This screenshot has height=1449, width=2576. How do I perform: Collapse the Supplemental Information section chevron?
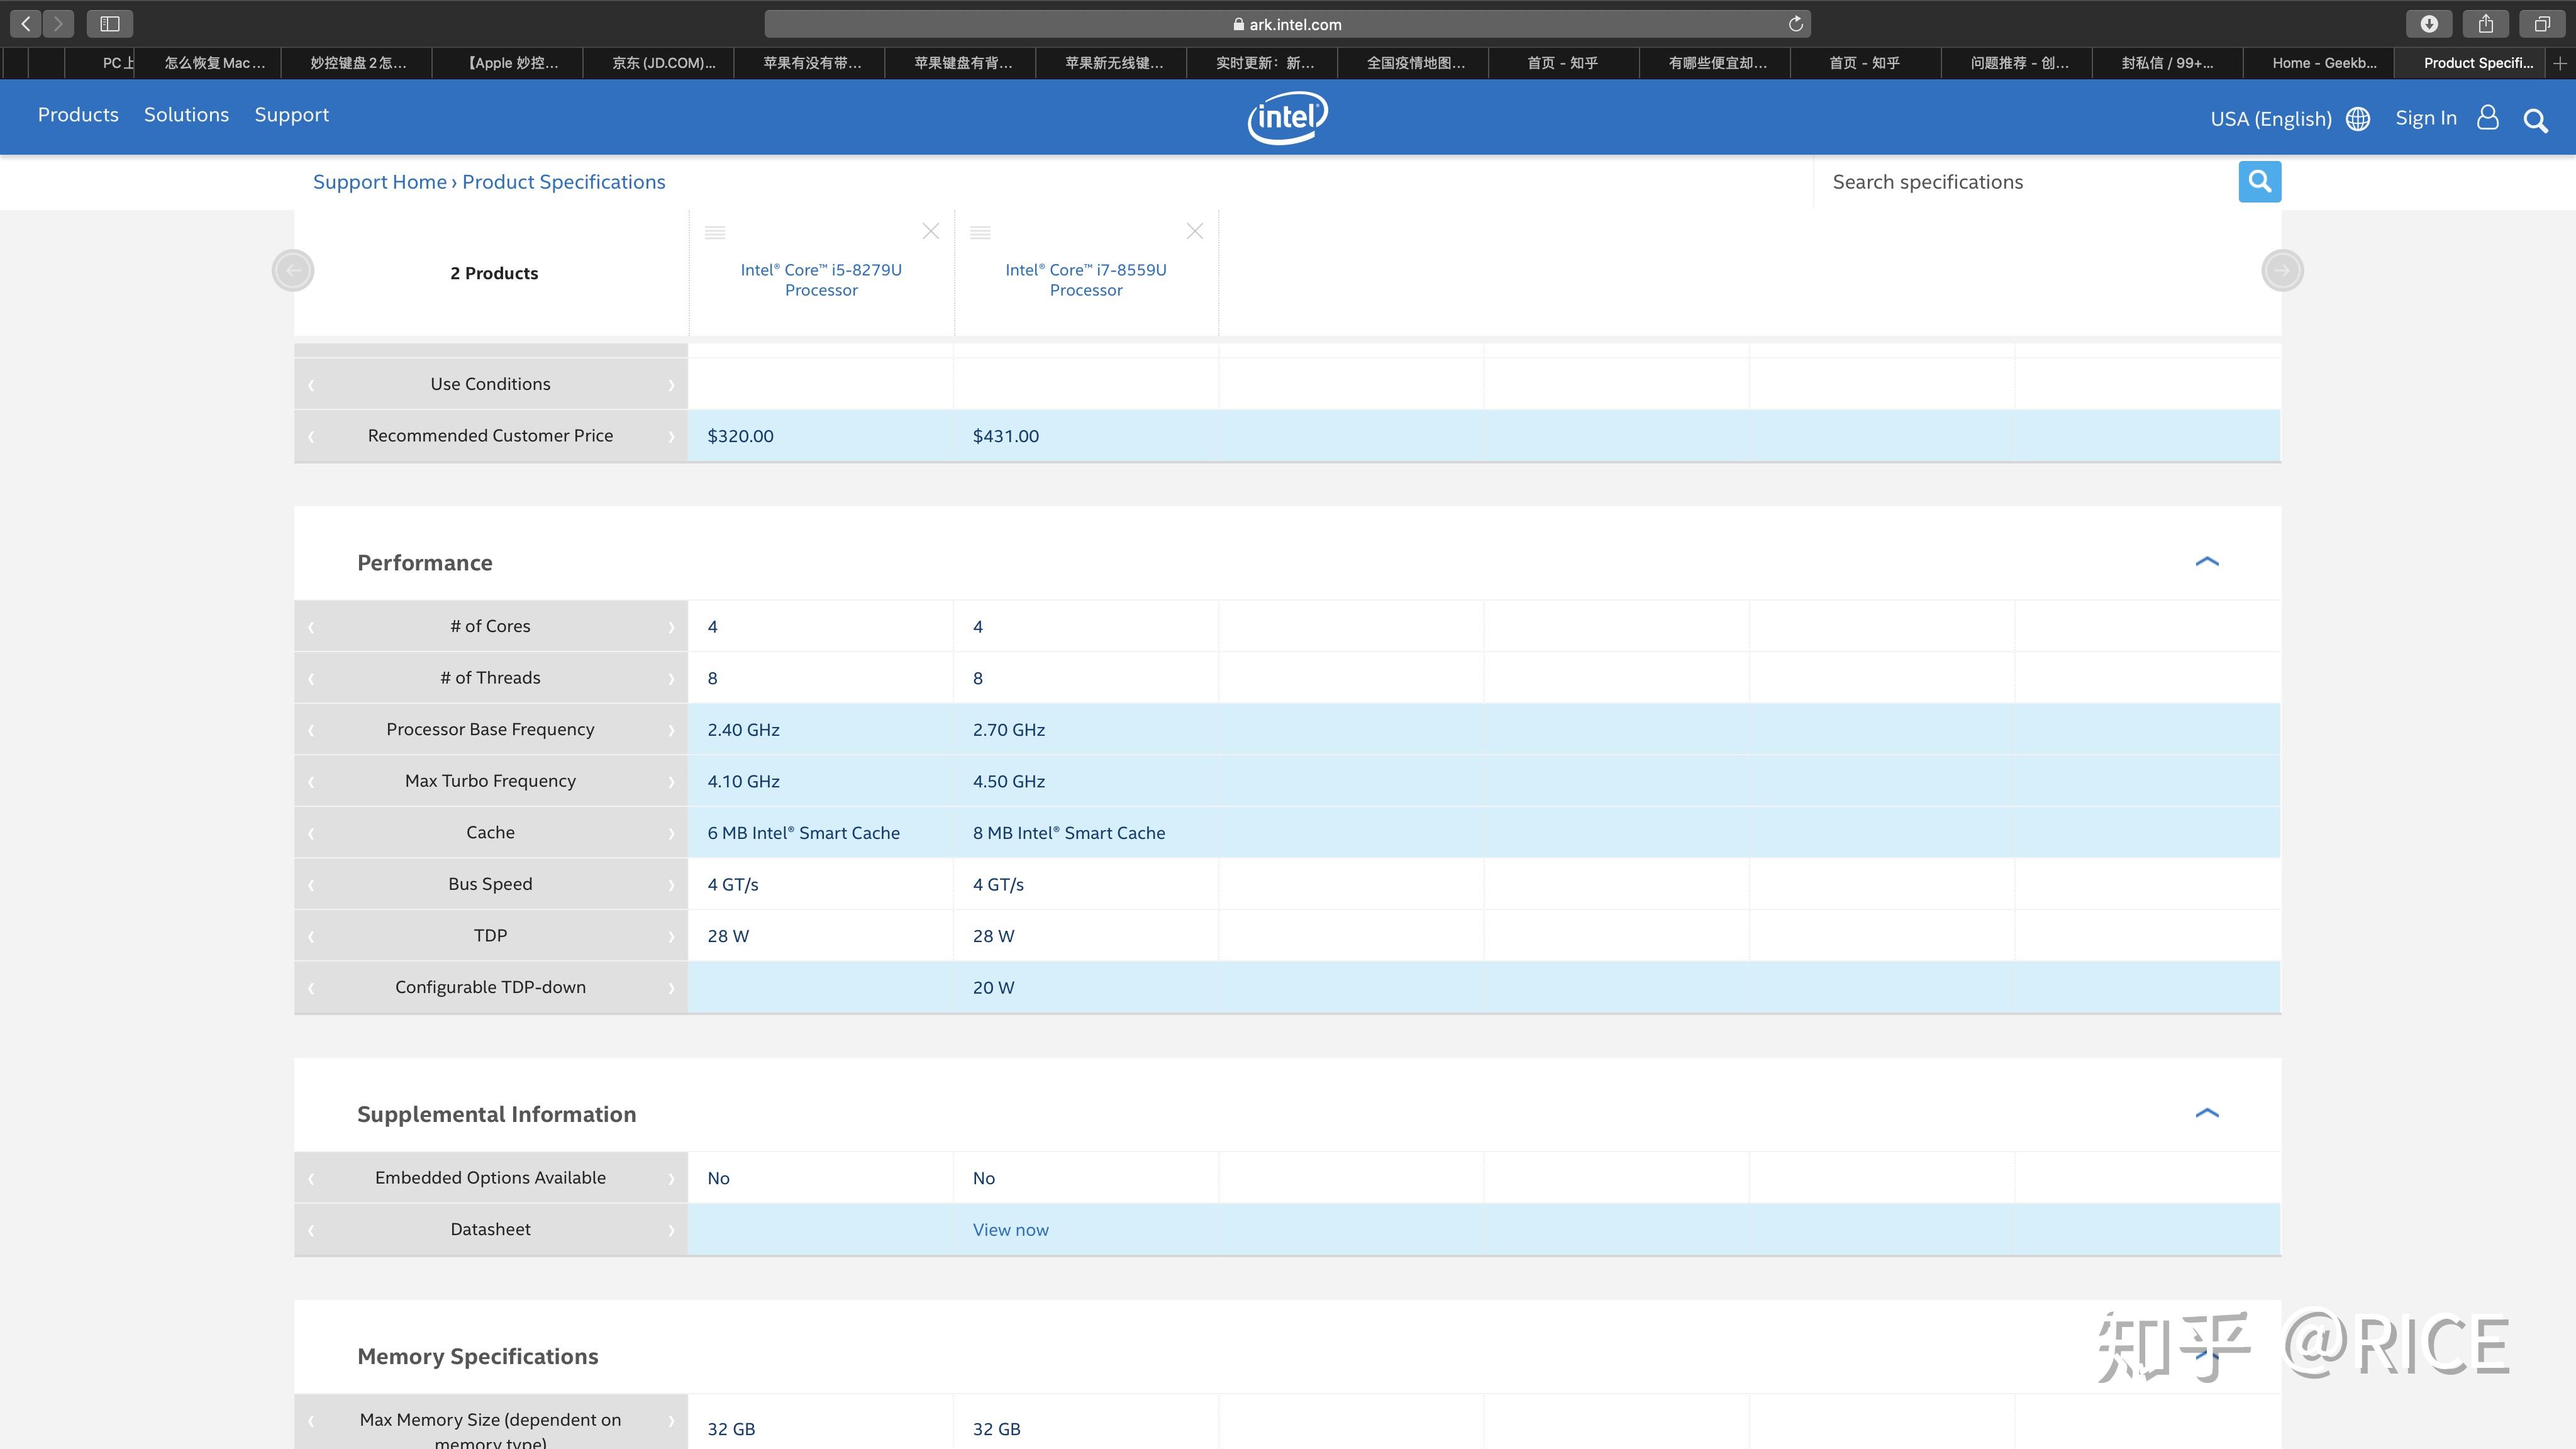2207,1113
